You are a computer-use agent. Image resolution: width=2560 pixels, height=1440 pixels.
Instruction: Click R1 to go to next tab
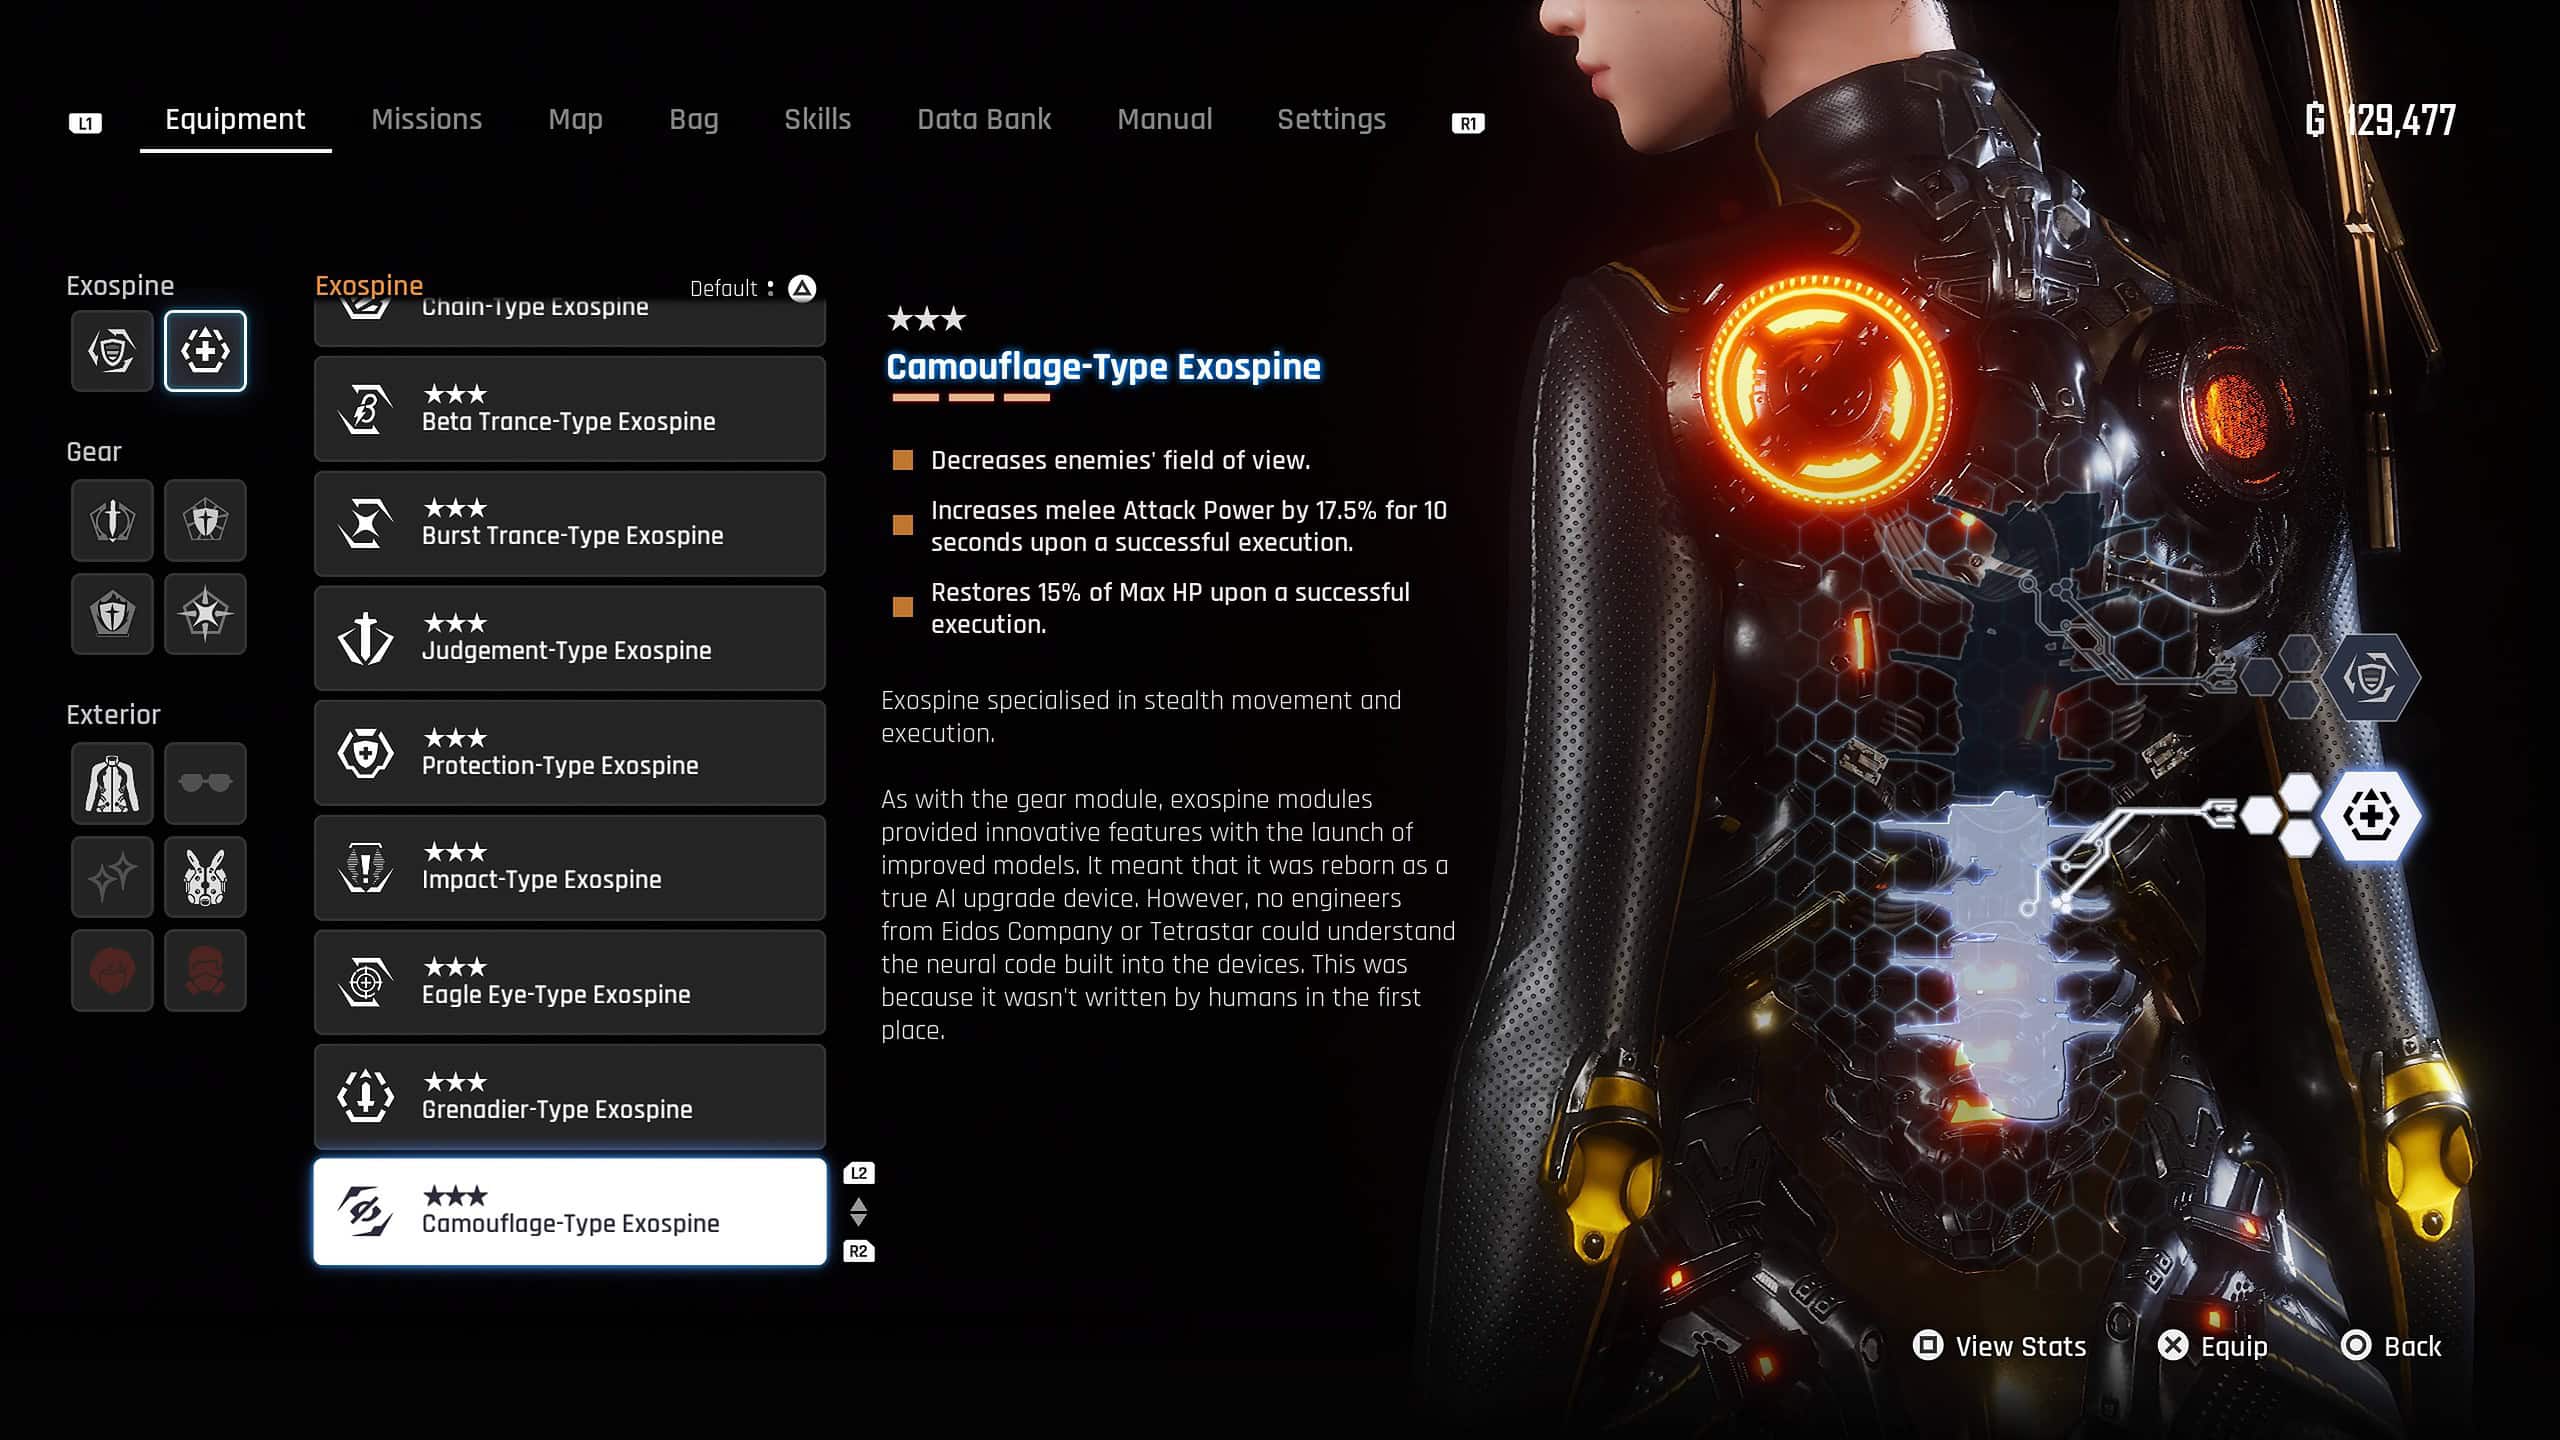(x=1468, y=123)
